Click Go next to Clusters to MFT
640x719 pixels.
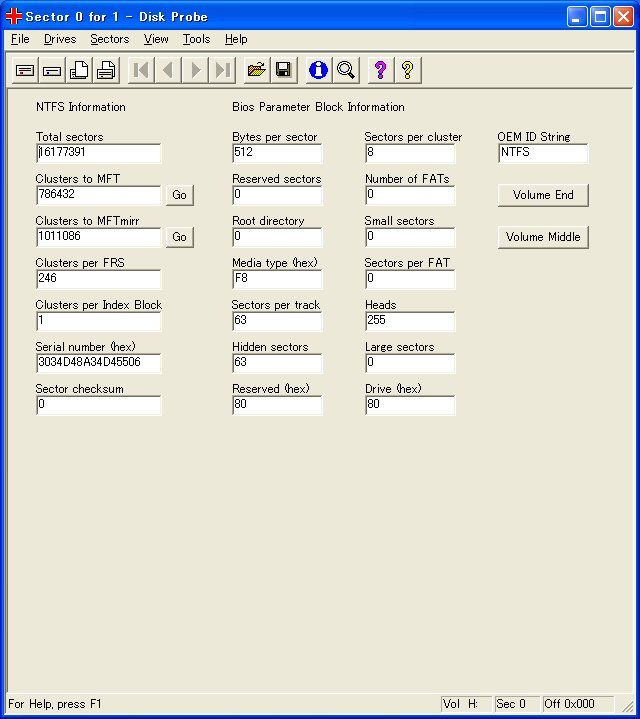pos(179,195)
